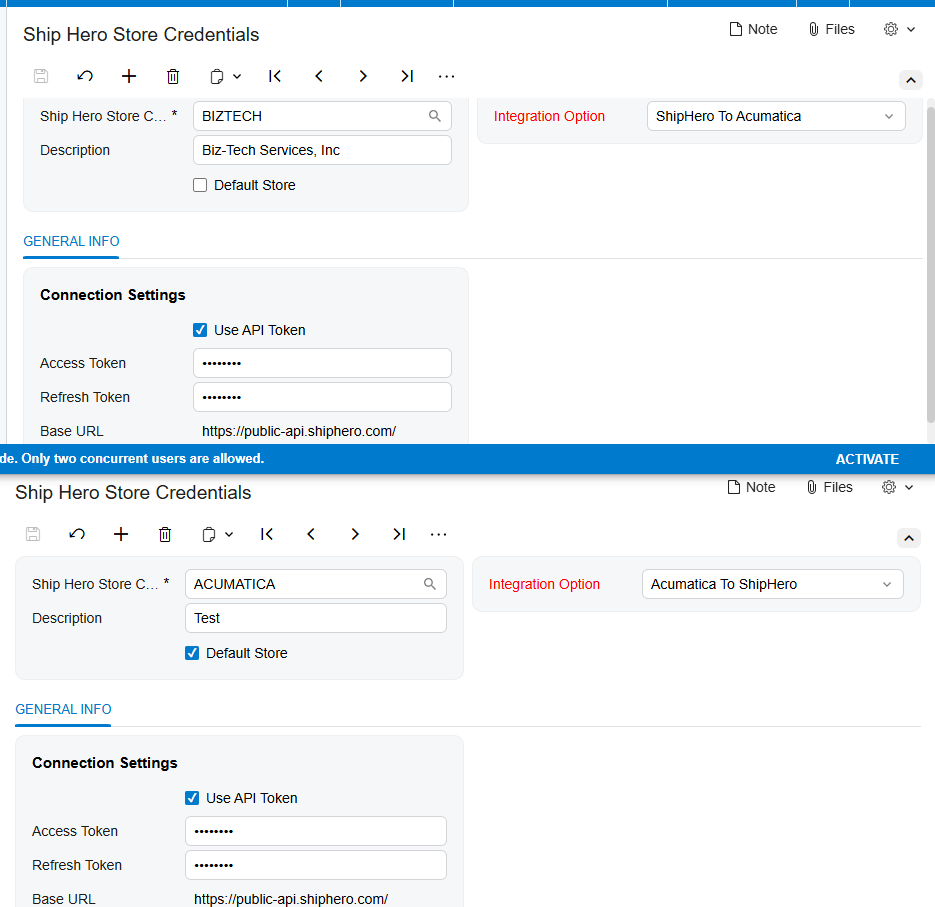Image resolution: width=935 pixels, height=907 pixels.
Task: Click the ACUMATICA store code field
Action: [315, 584]
